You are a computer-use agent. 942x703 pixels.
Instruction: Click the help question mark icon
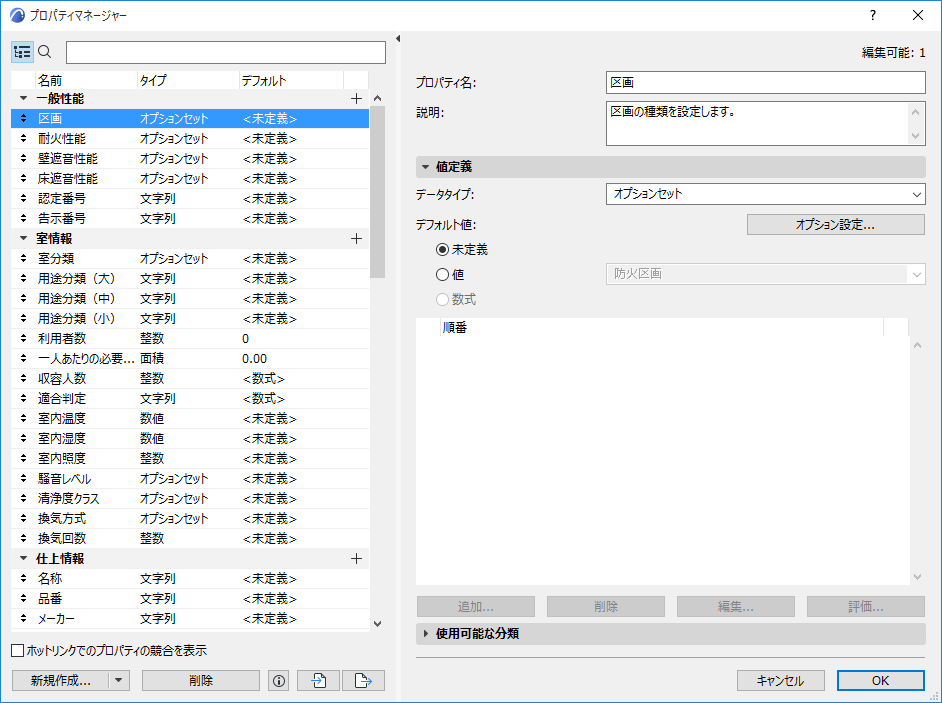(x=873, y=16)
